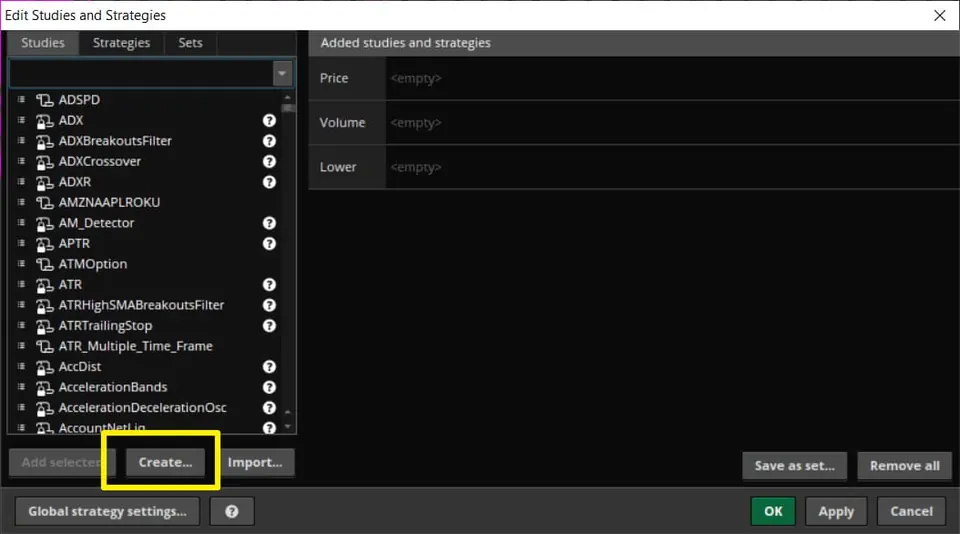
Task: Open the study search dropdown arrow
Action: pyautogui.click(x=282, y=73)
